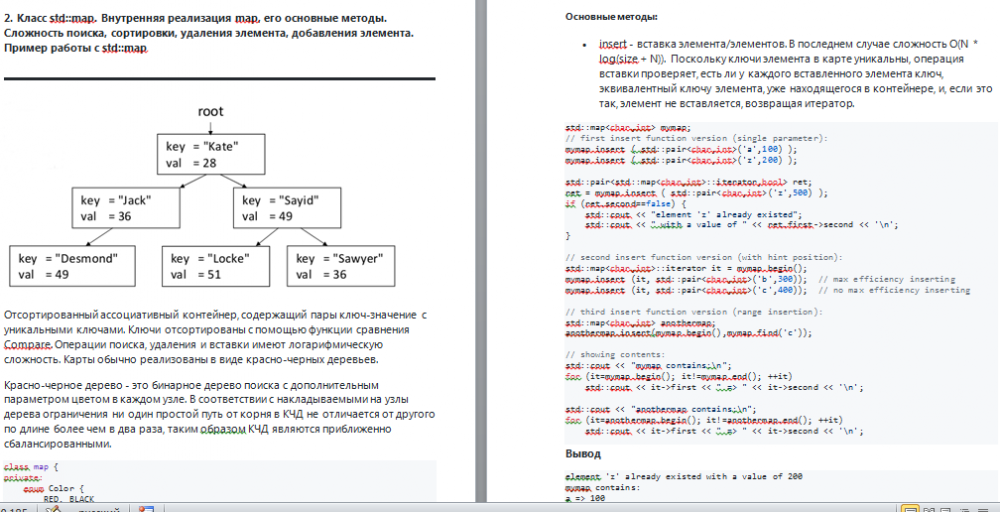The width and height of the screenshot is (1000, 512).
Task: Switch to Full Screen Reading view
Action: pyautogui.click(x=929, y=508)
